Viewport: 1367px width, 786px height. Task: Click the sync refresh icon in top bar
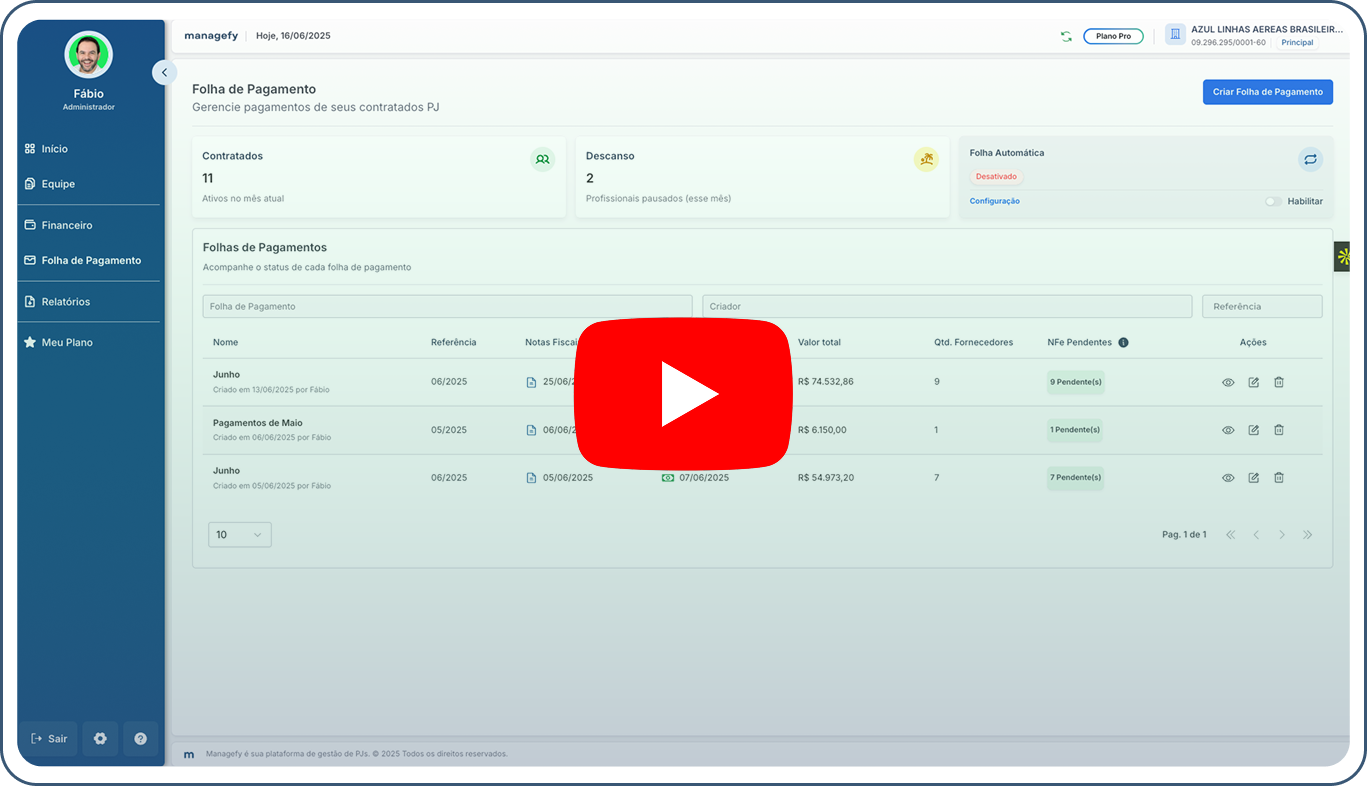click(x=1066, y=36)
